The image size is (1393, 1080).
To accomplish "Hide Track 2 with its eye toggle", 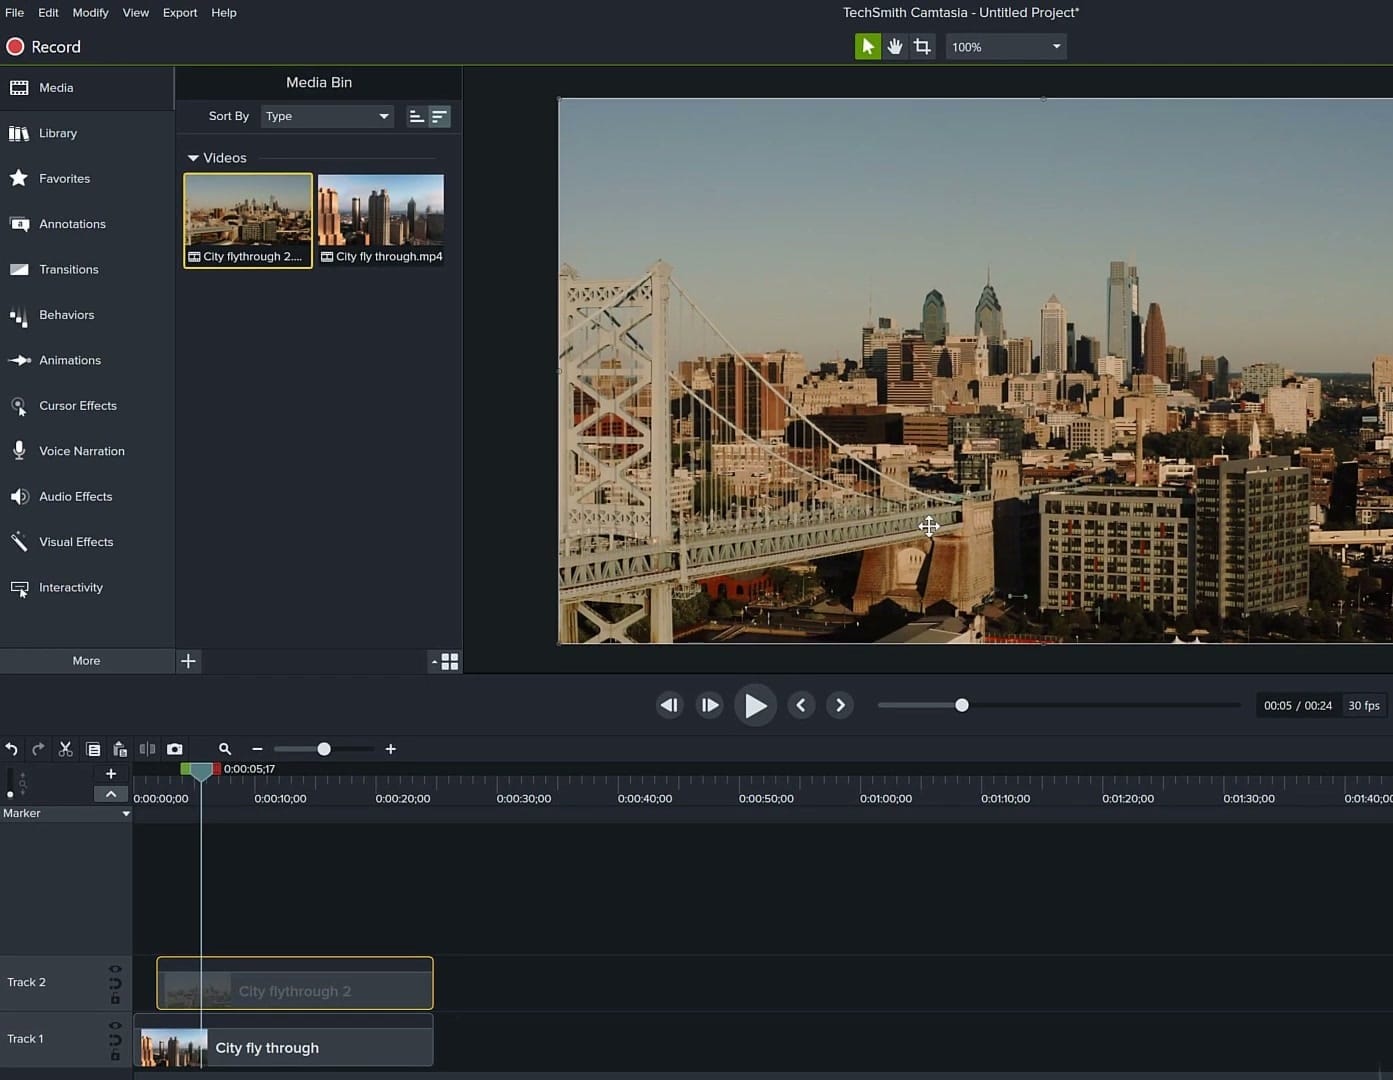I will pyautogui.click(x=114, y=967).
